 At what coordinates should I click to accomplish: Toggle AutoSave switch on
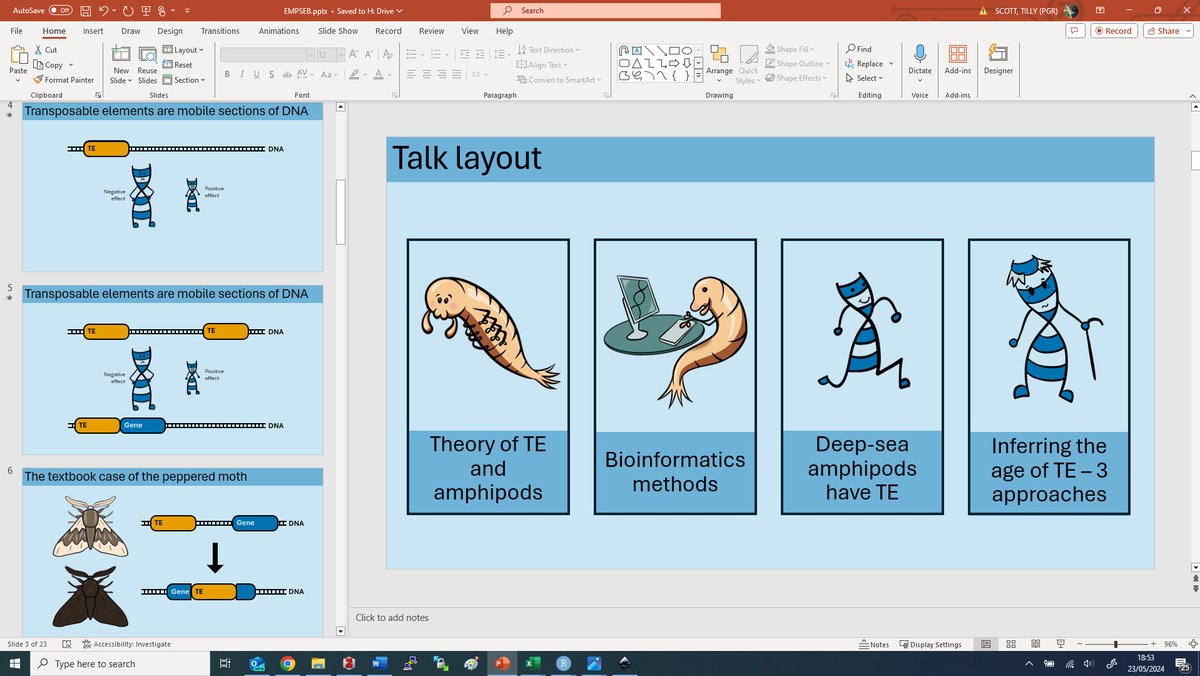[x=60, y=10]
